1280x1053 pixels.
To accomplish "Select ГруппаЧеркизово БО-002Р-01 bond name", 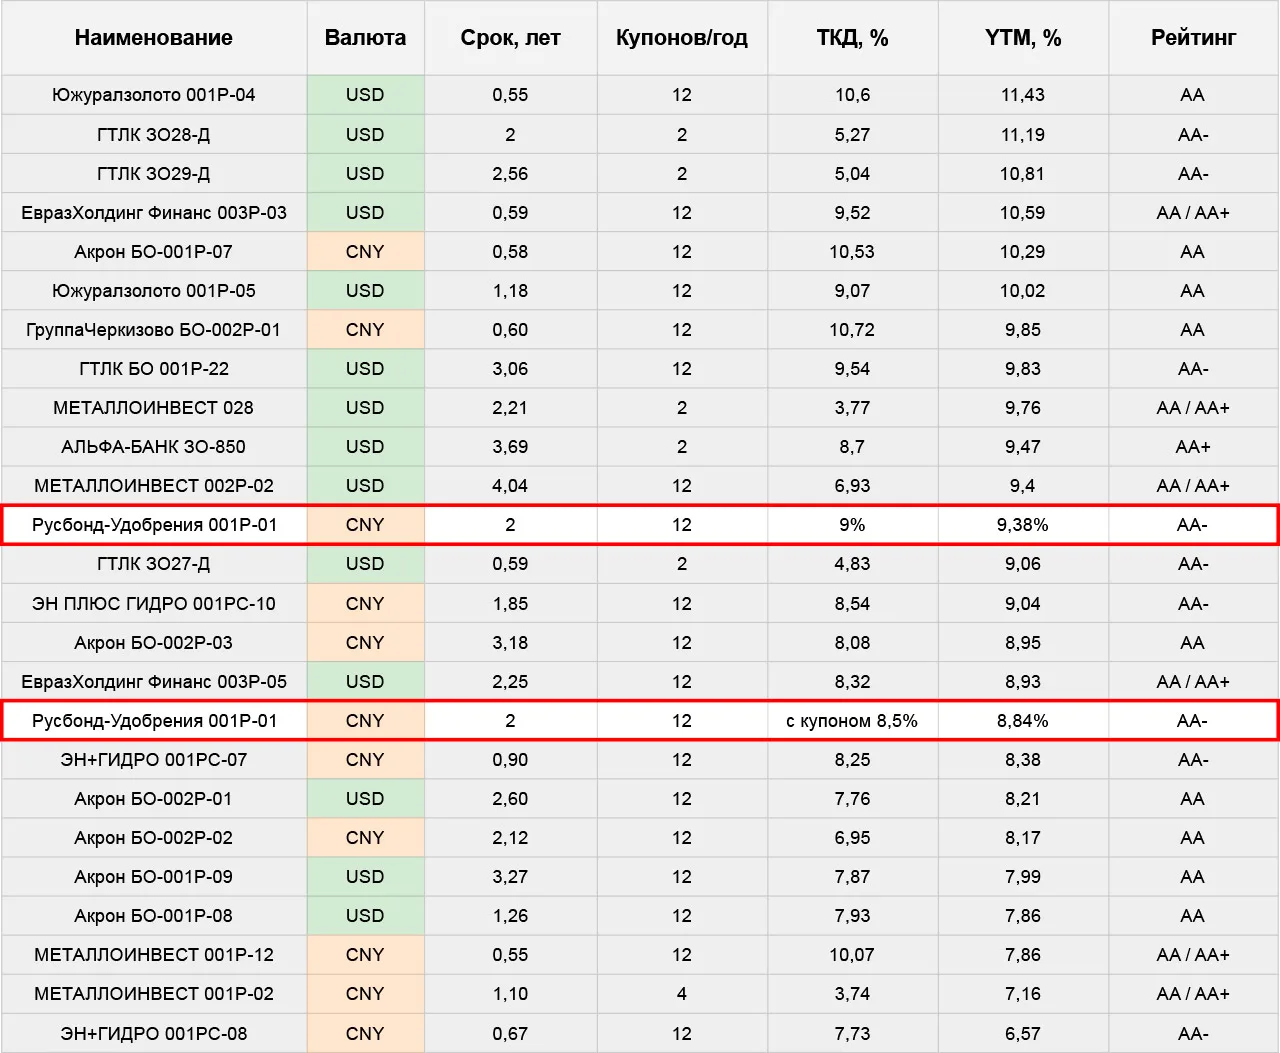I will coord(154,329).
